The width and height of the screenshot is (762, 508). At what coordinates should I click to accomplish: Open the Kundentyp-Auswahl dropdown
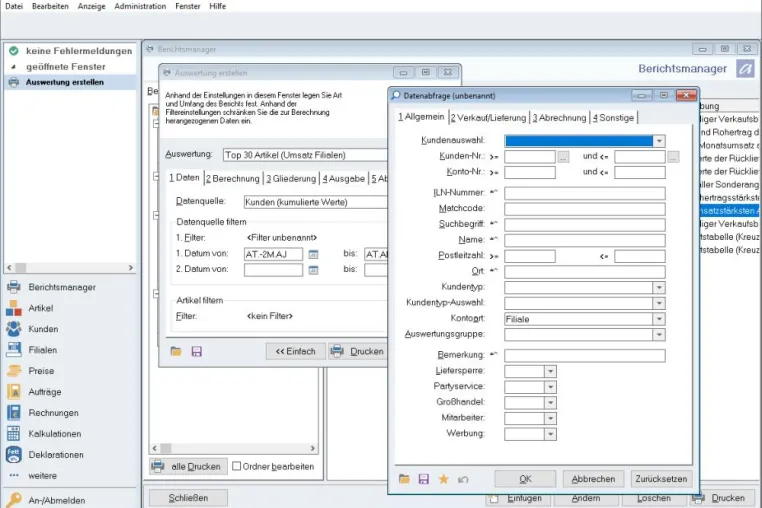[x=659, y=303]
